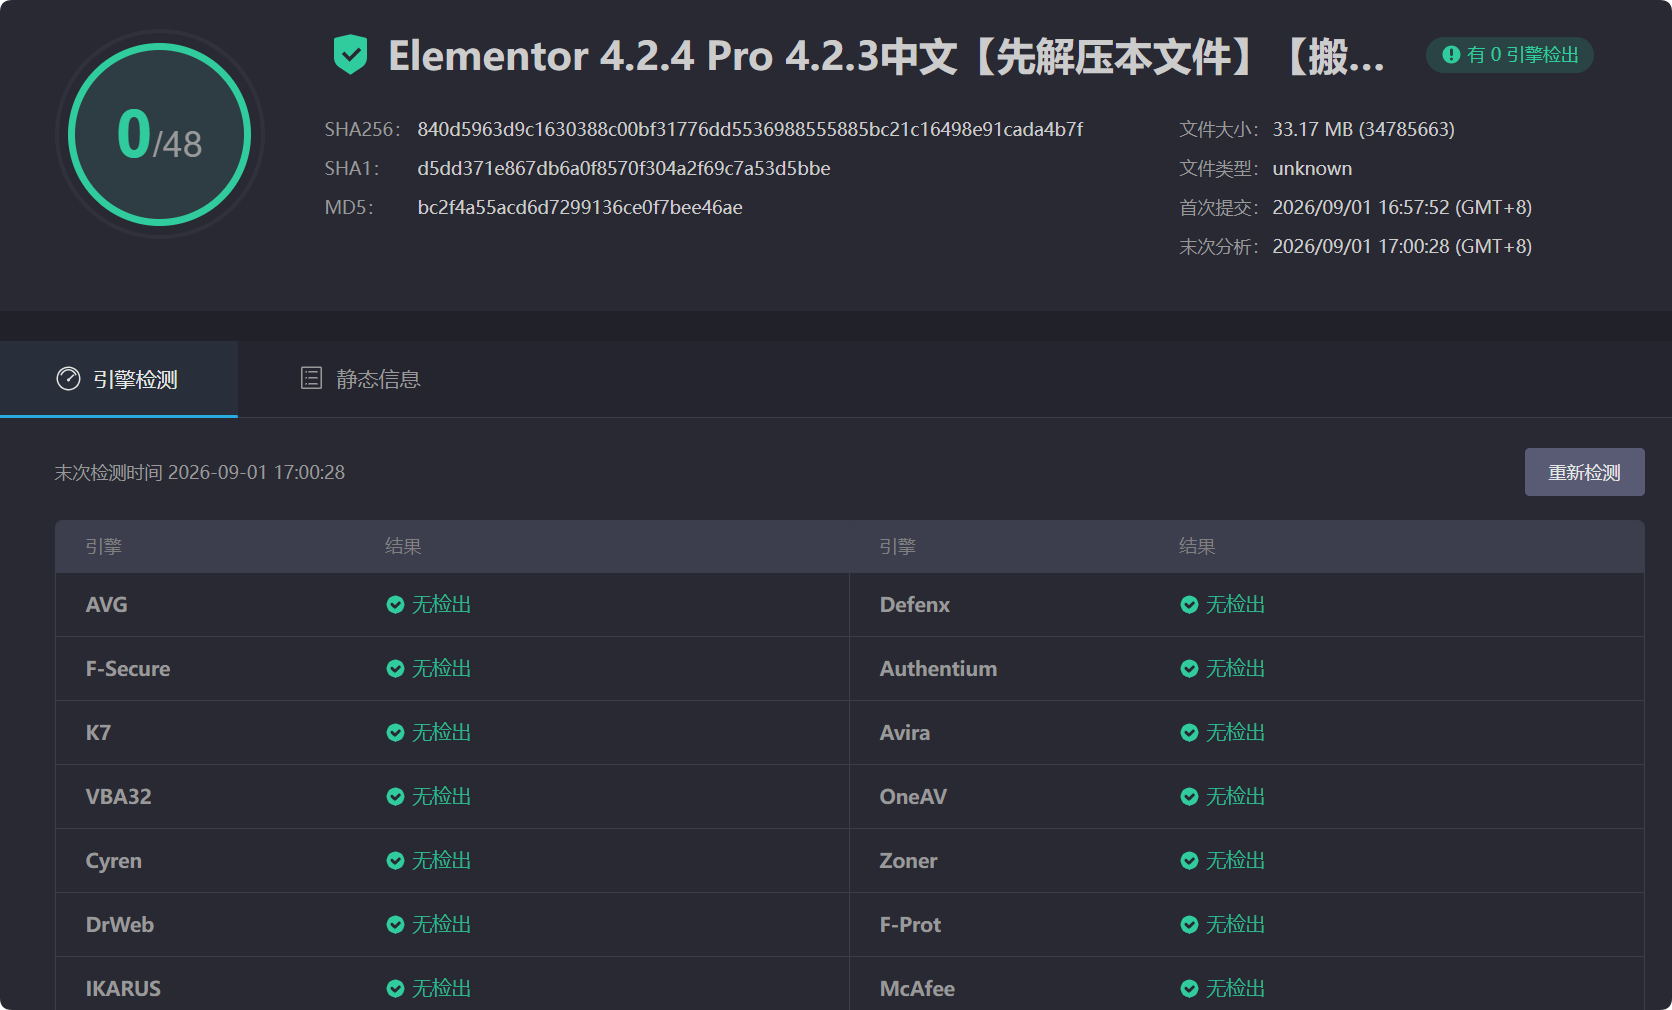This screenshot has width=1672, height=1010.
Task: Click the 无检出 text in the Avira row
Action: [x=1235, y=733]
